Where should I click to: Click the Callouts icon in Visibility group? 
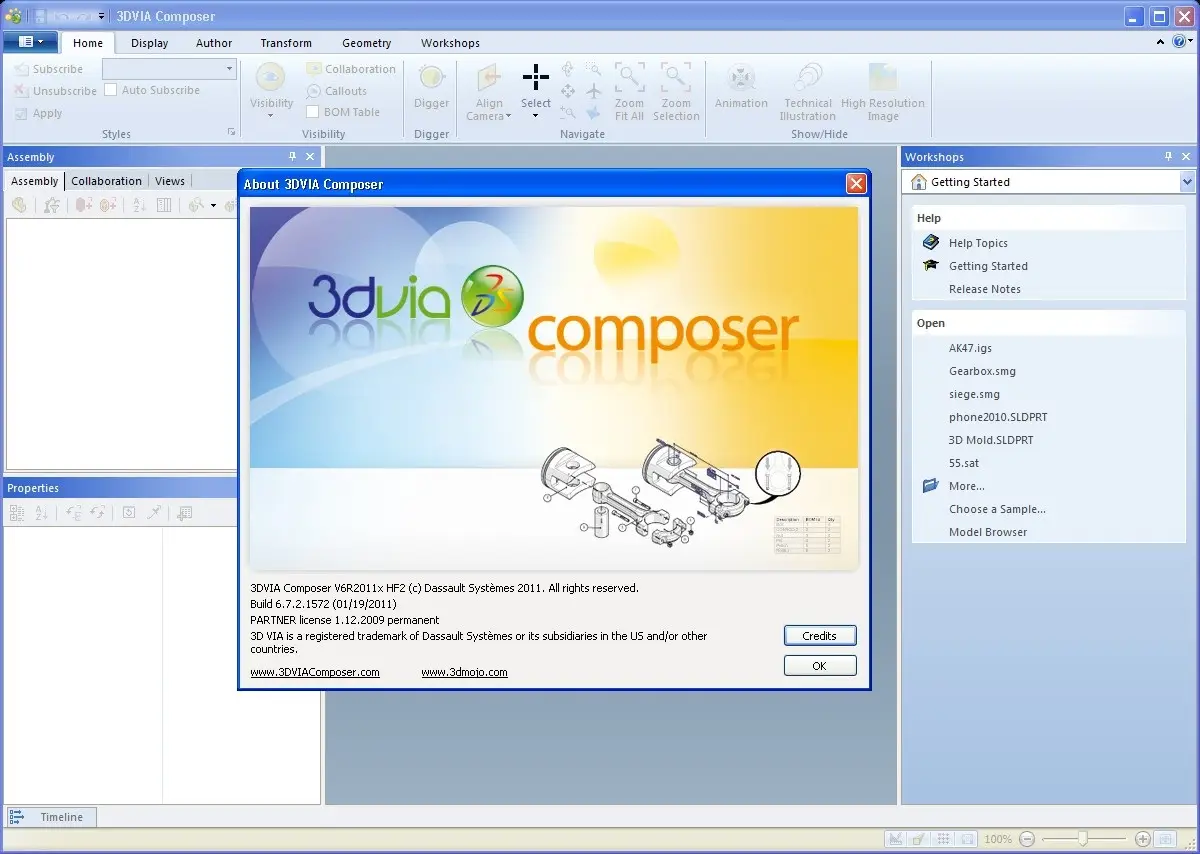pos(314,91)
